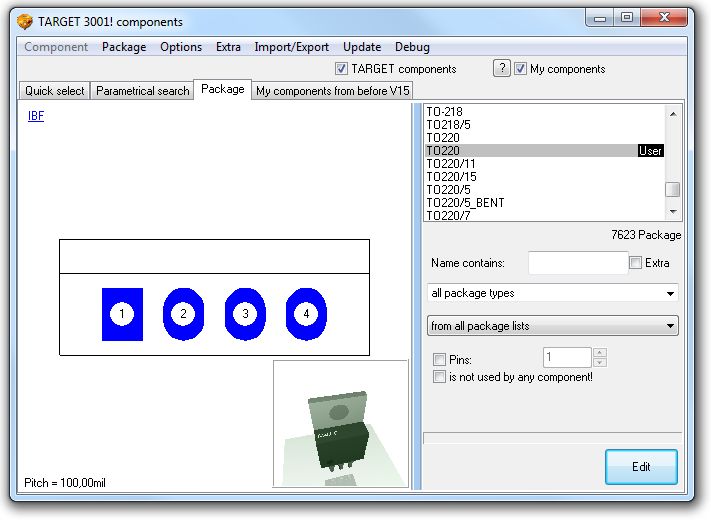
Task: Select pad 4 in the footprint preview
Action: [306, 314]
